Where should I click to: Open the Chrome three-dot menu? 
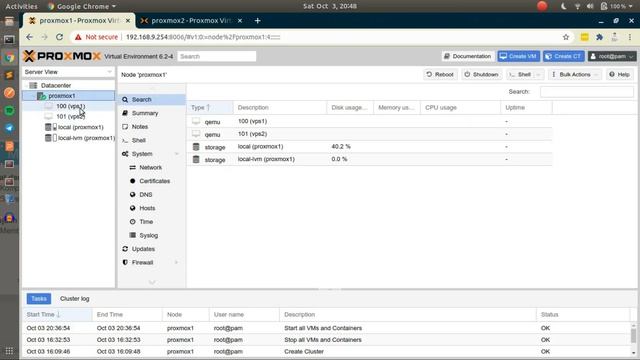630,37
